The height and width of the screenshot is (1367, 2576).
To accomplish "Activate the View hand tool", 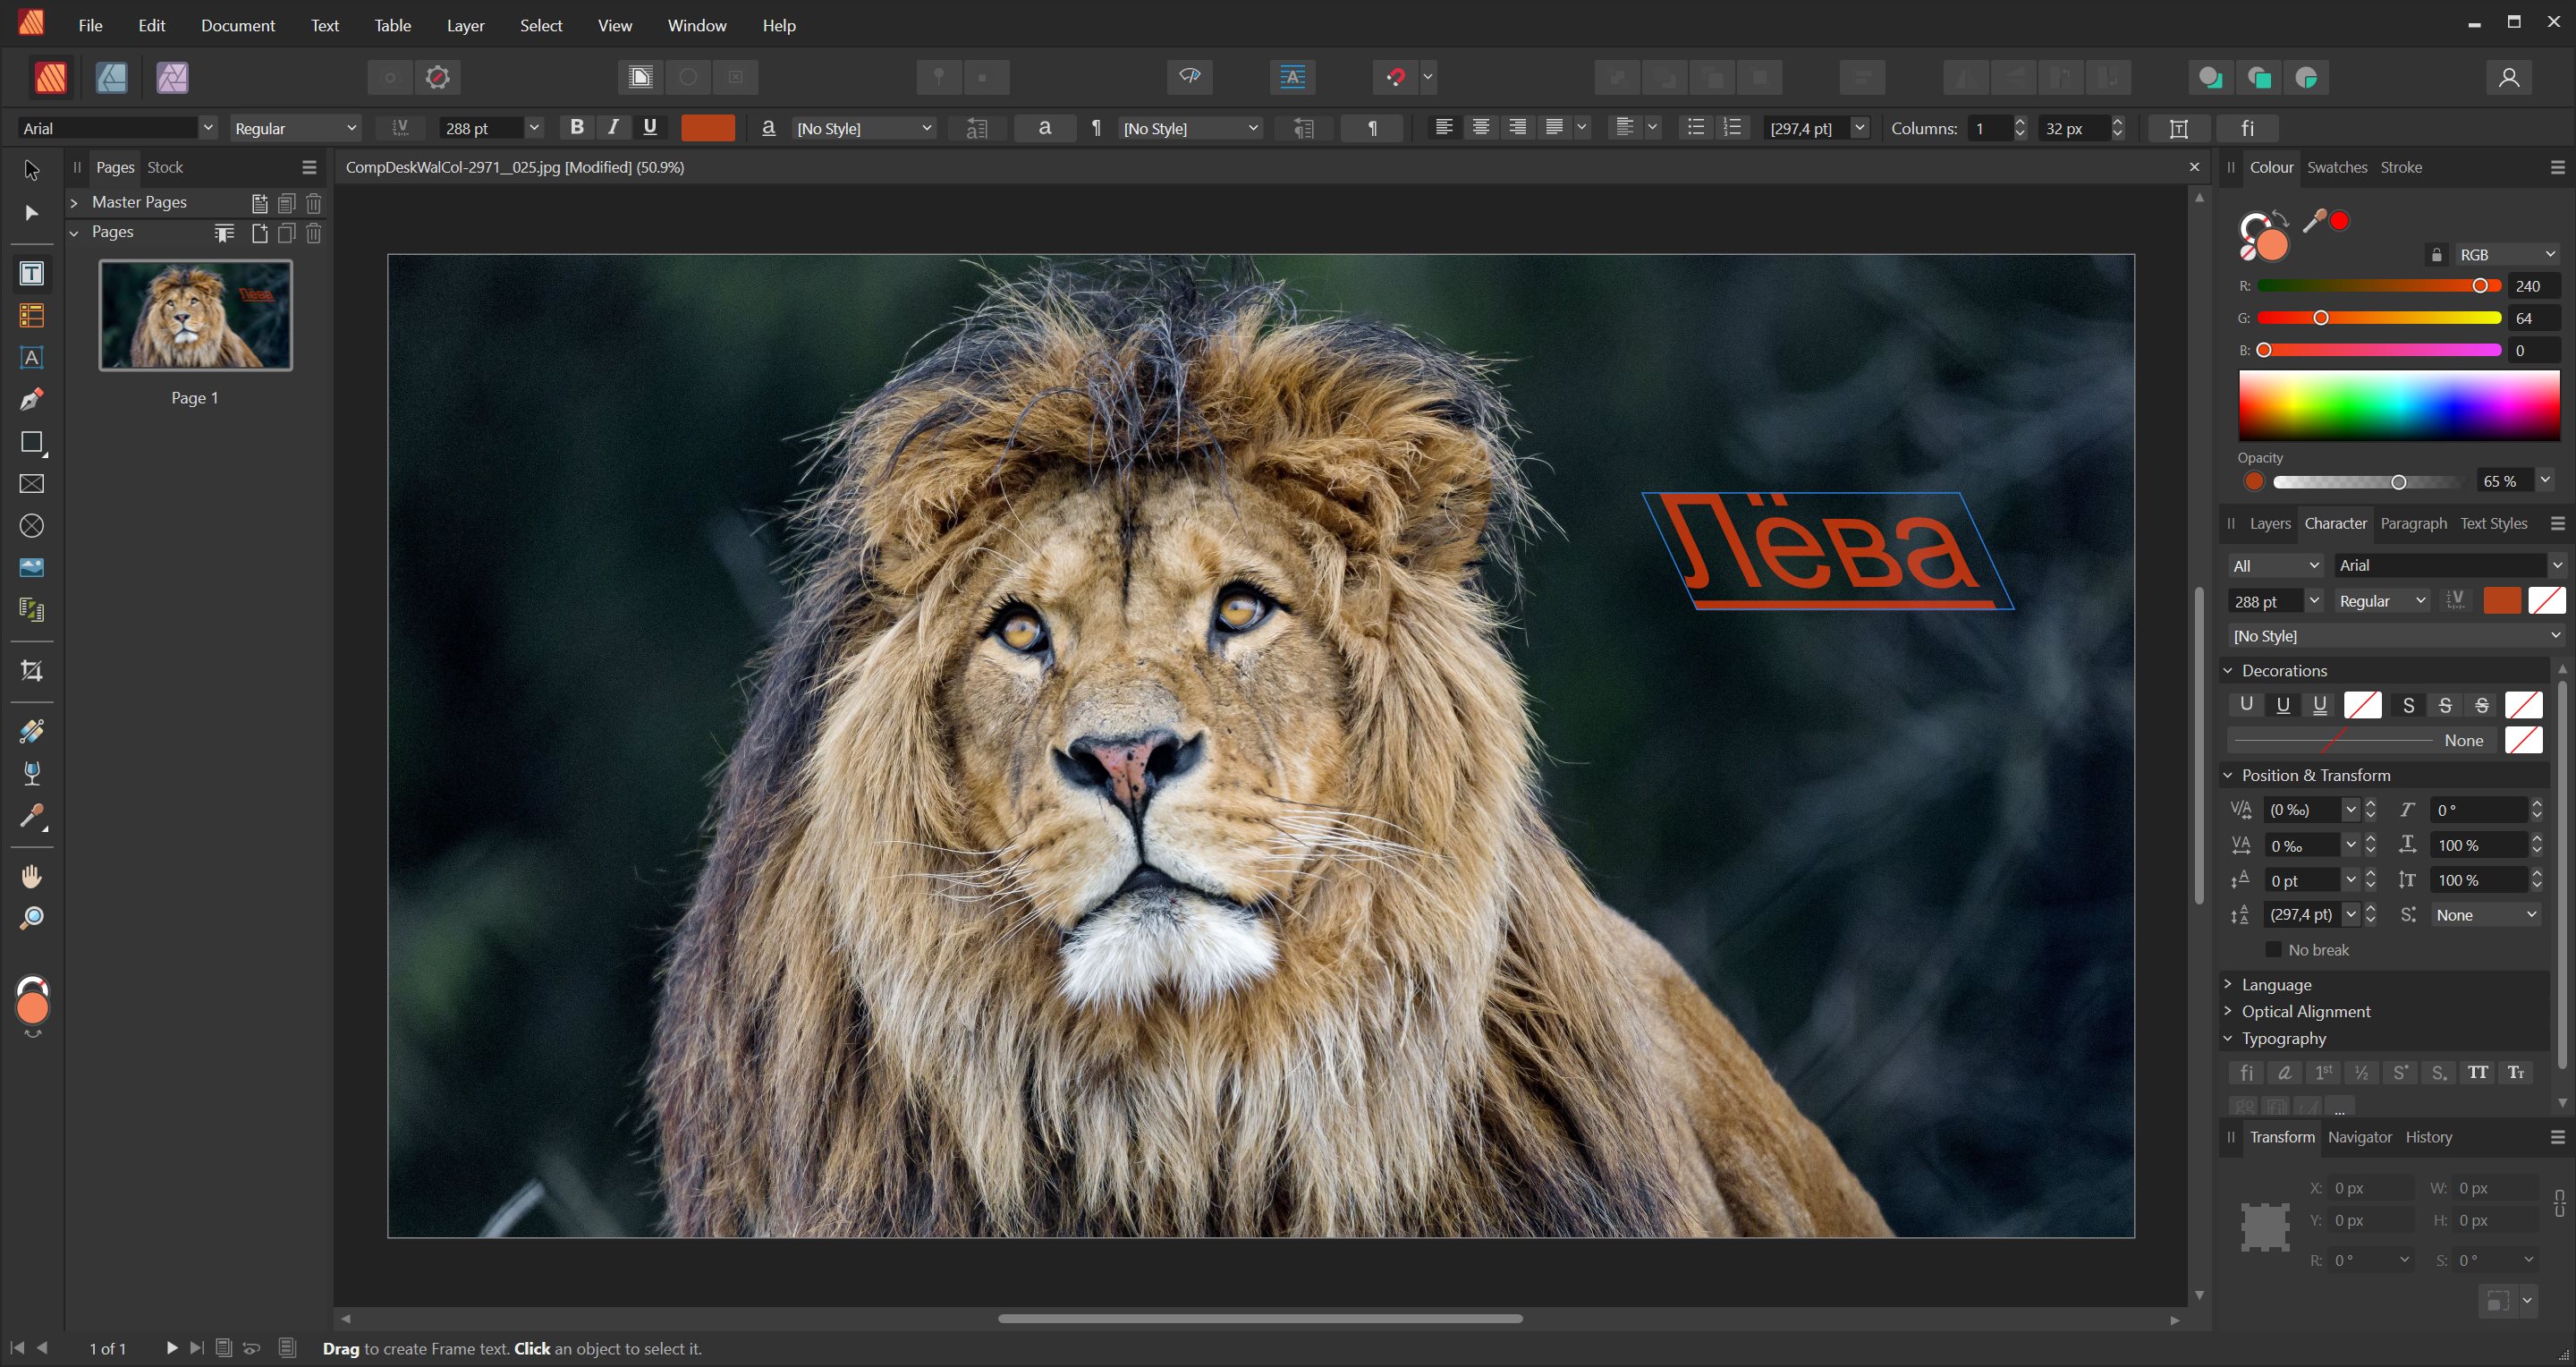I will 31,877.
